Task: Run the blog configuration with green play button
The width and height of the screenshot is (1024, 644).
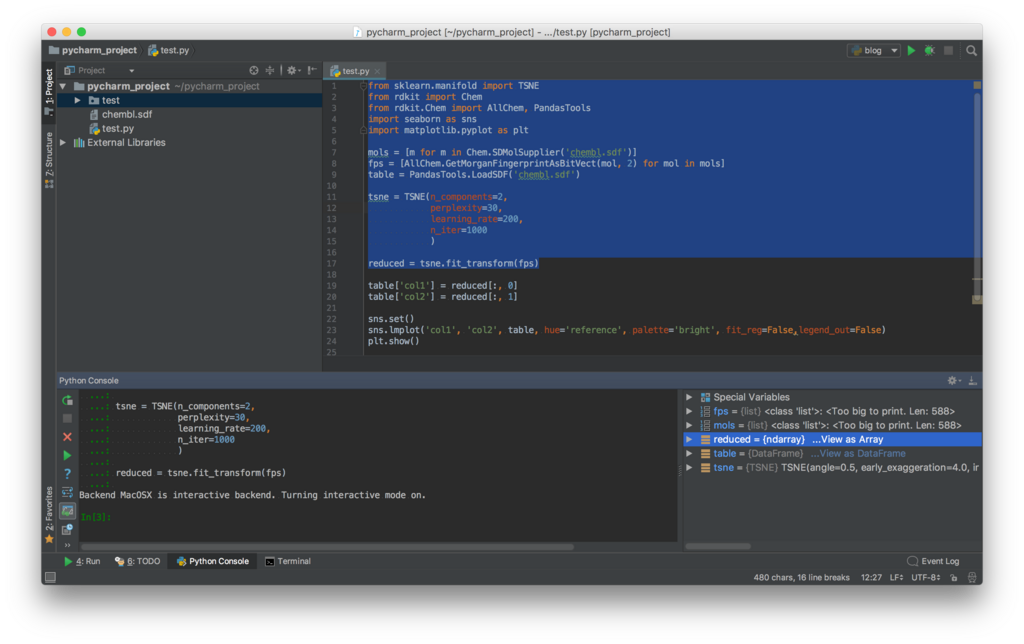Action: [912, 50]
